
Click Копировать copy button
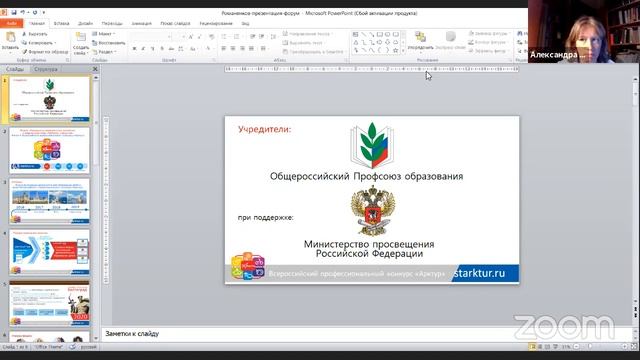pyautogui.click(x=39, y=42)
